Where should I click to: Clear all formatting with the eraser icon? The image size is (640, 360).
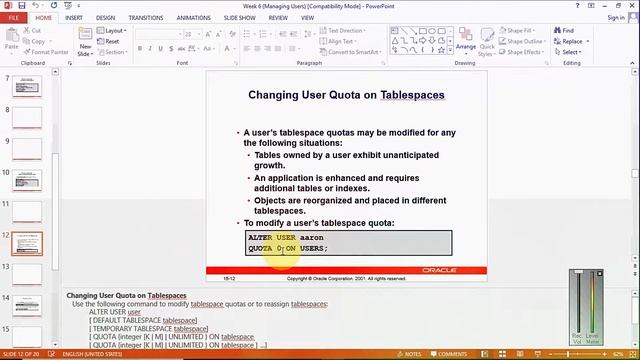(233, 34)
